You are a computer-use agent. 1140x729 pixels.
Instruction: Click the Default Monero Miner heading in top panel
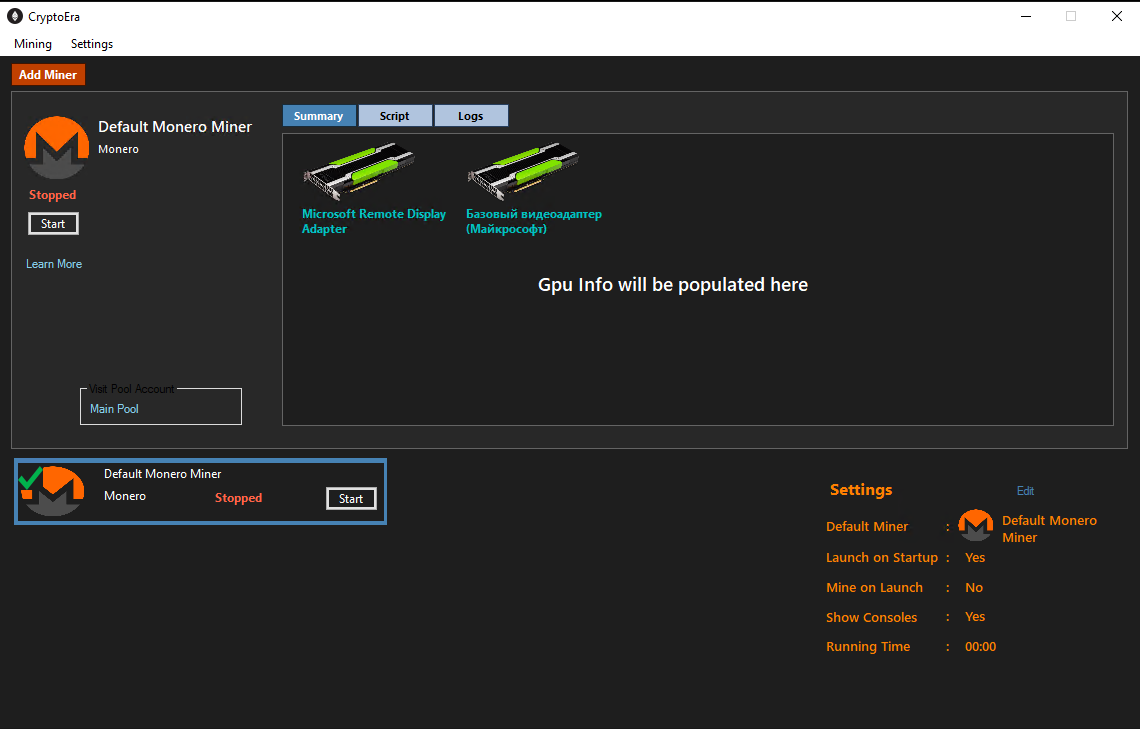(174, 126)
